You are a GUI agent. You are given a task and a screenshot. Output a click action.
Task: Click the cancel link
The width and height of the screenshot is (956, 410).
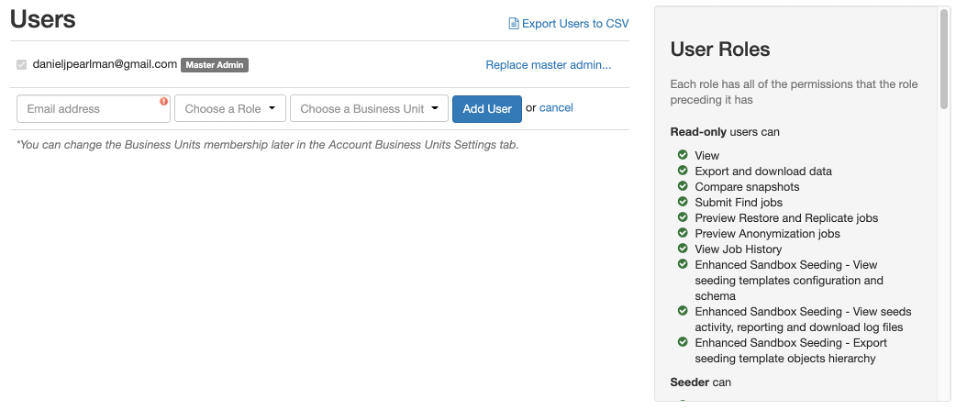click(556, 108)
